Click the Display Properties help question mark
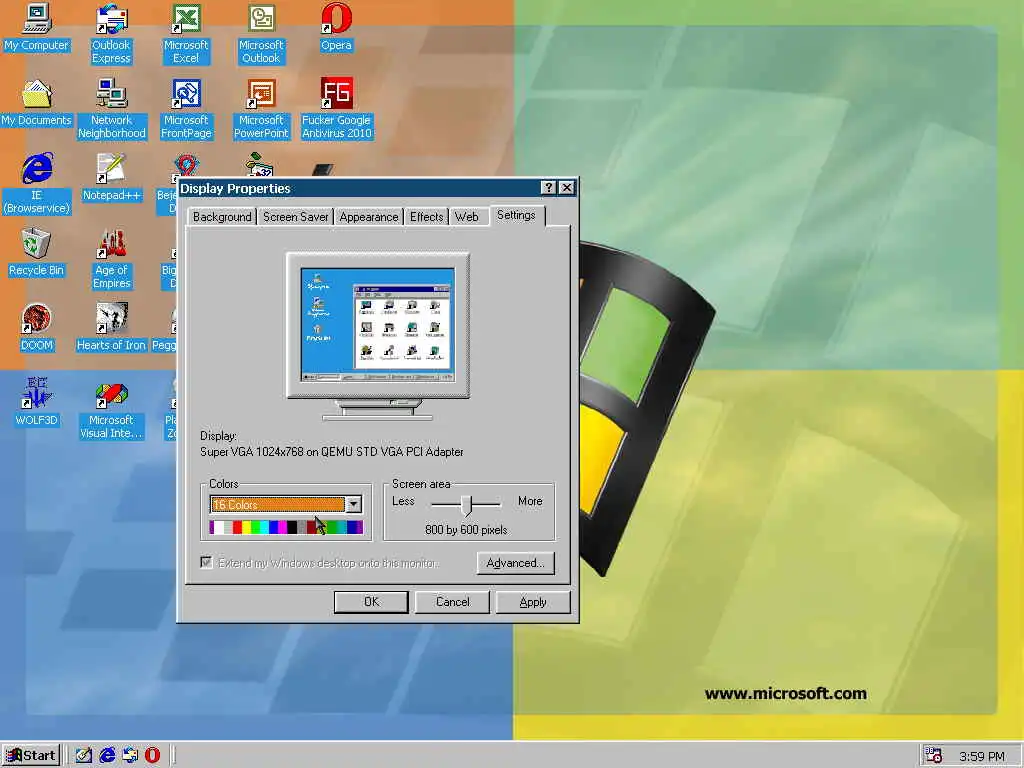This screenshot has height=768, width=1024. click(549, 188)
